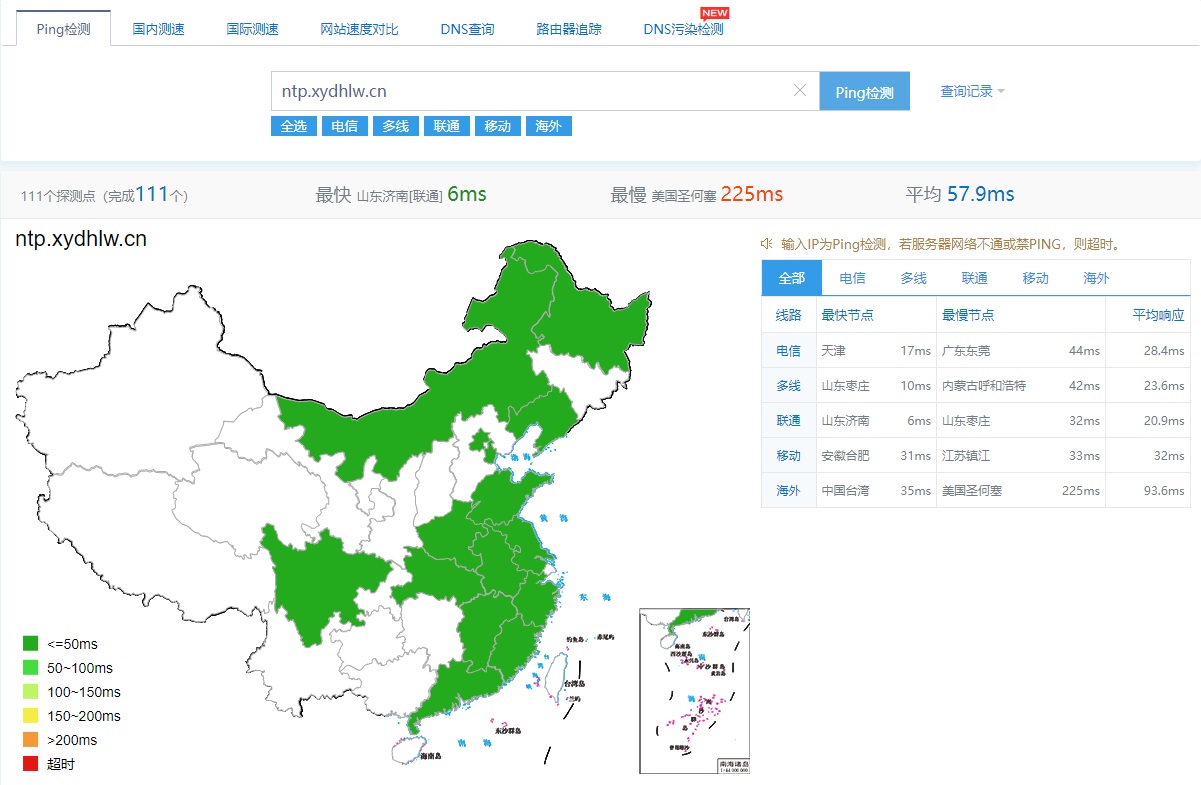The width and height of the screenshot is (1201, 785).
Task: Click the 最快节点 column header
Action: coord(848,315)
